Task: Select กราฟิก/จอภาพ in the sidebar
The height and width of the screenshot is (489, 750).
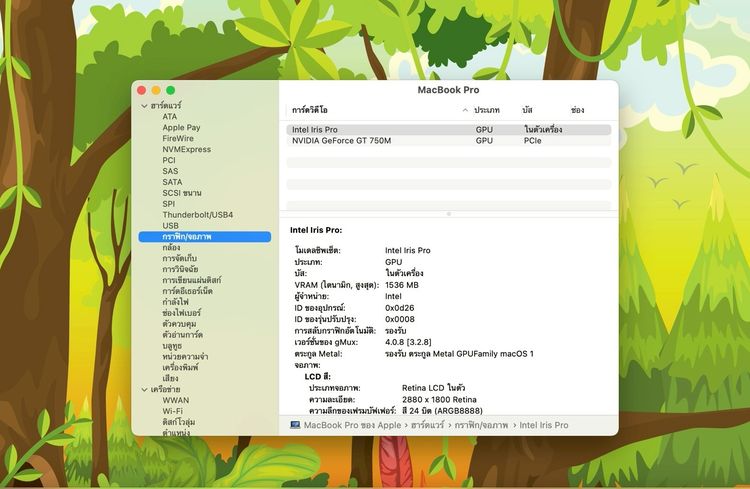Action: tap(205, 236)
